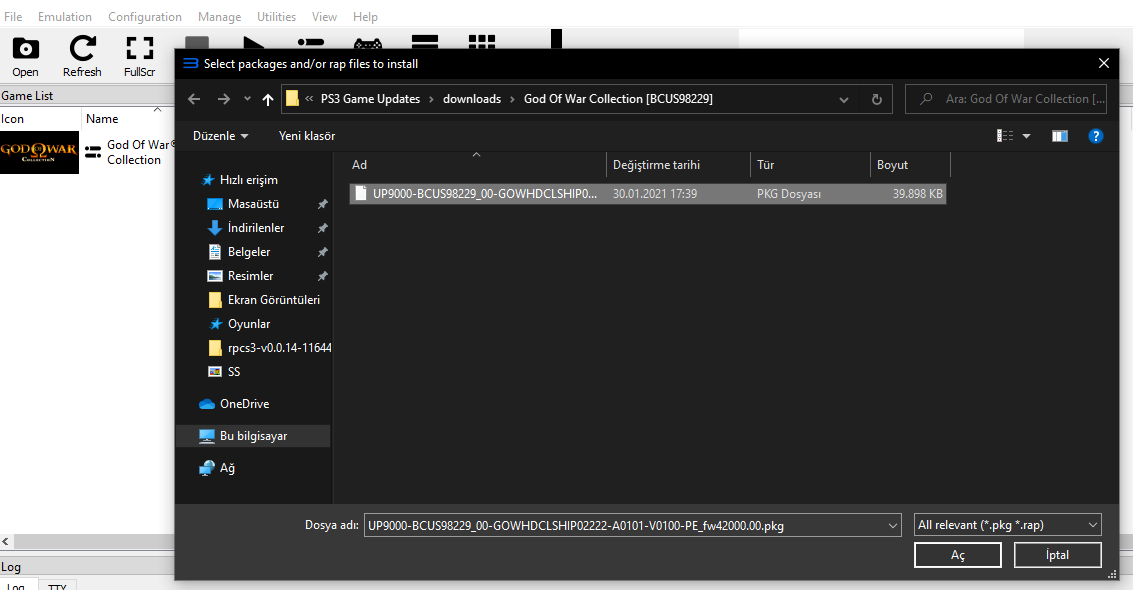Expand hidden breadcrumb path chevrons
The height and width of the screenshot is (590, 1133).
pyautogui.click(x=309, y=99)
